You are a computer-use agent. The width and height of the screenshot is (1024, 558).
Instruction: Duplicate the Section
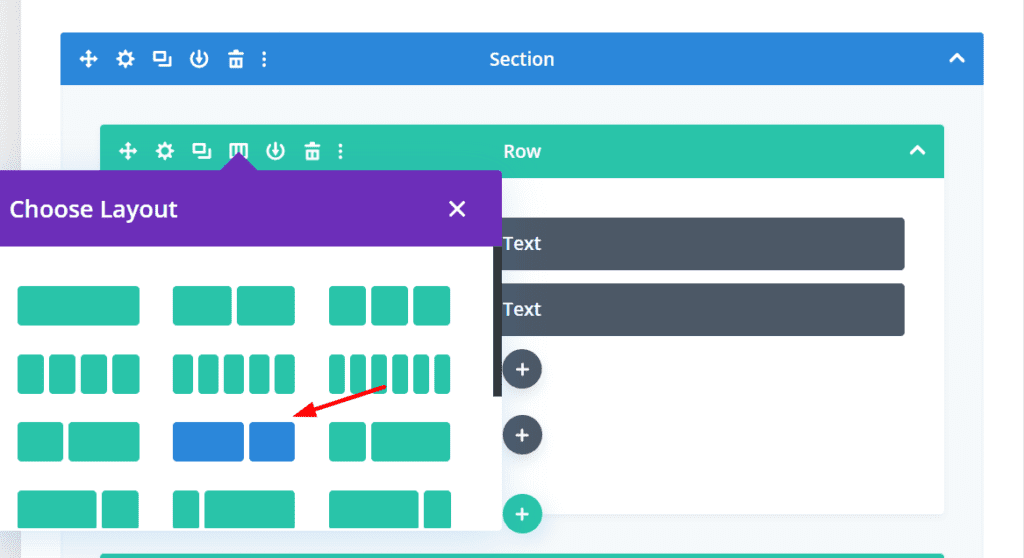coord(162,59)
